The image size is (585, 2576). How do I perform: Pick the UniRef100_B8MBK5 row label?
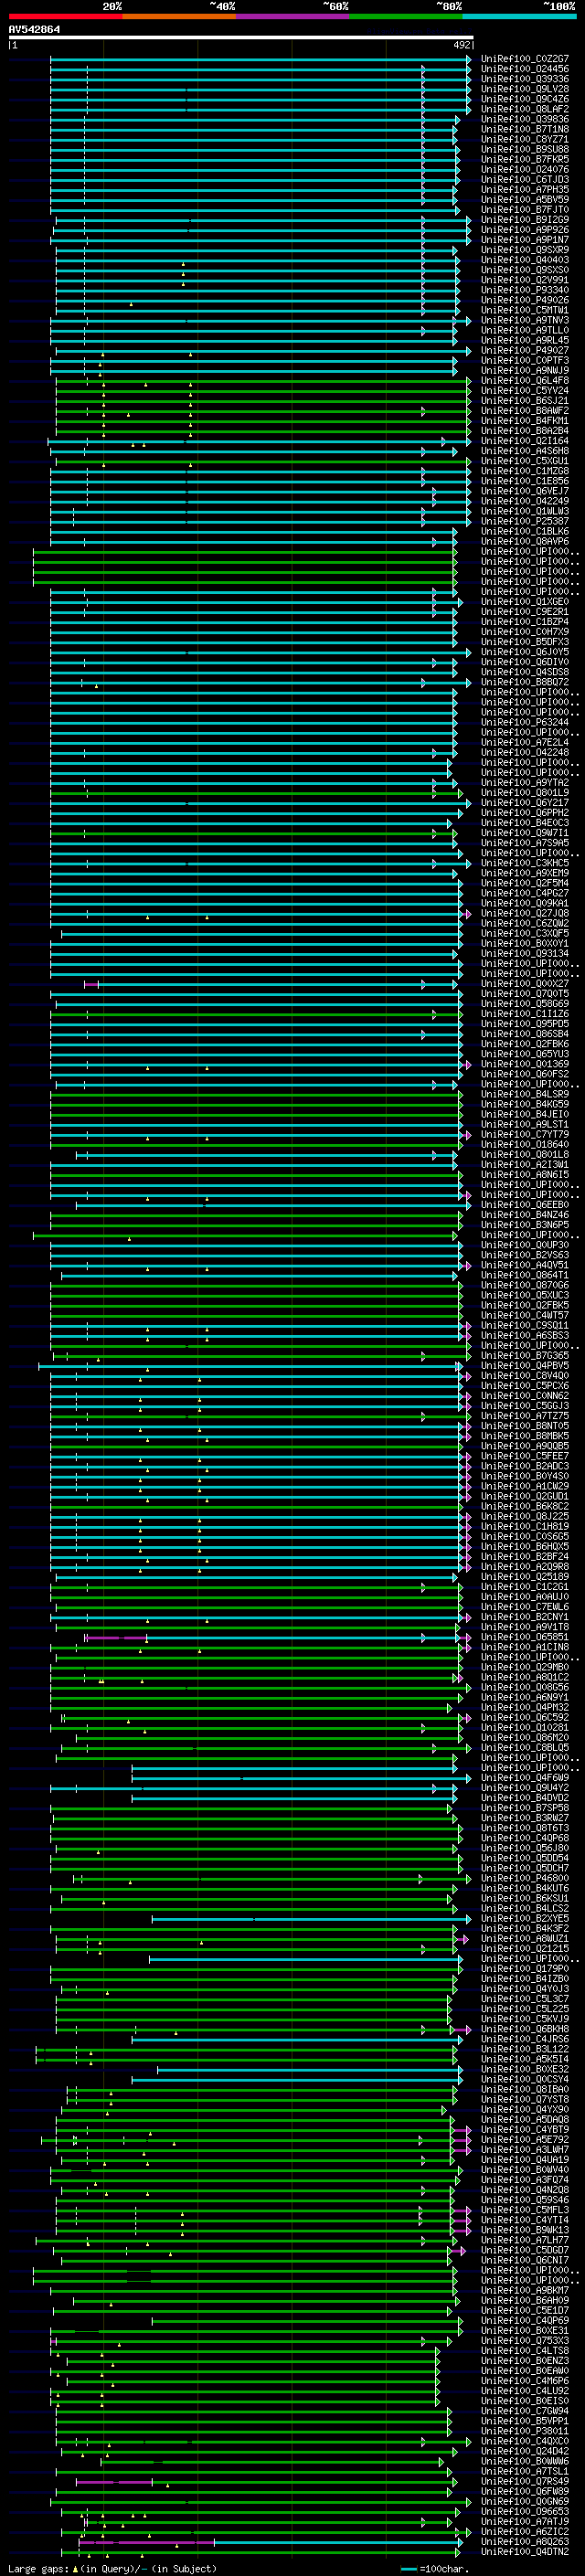(x=525, y=1436)
